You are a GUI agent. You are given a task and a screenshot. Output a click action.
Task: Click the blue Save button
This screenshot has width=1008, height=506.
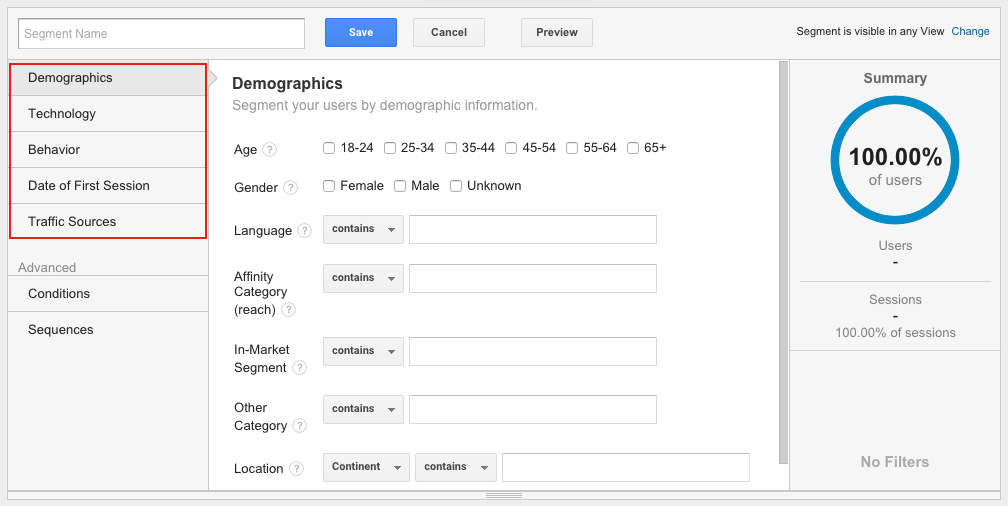(360, 32)
